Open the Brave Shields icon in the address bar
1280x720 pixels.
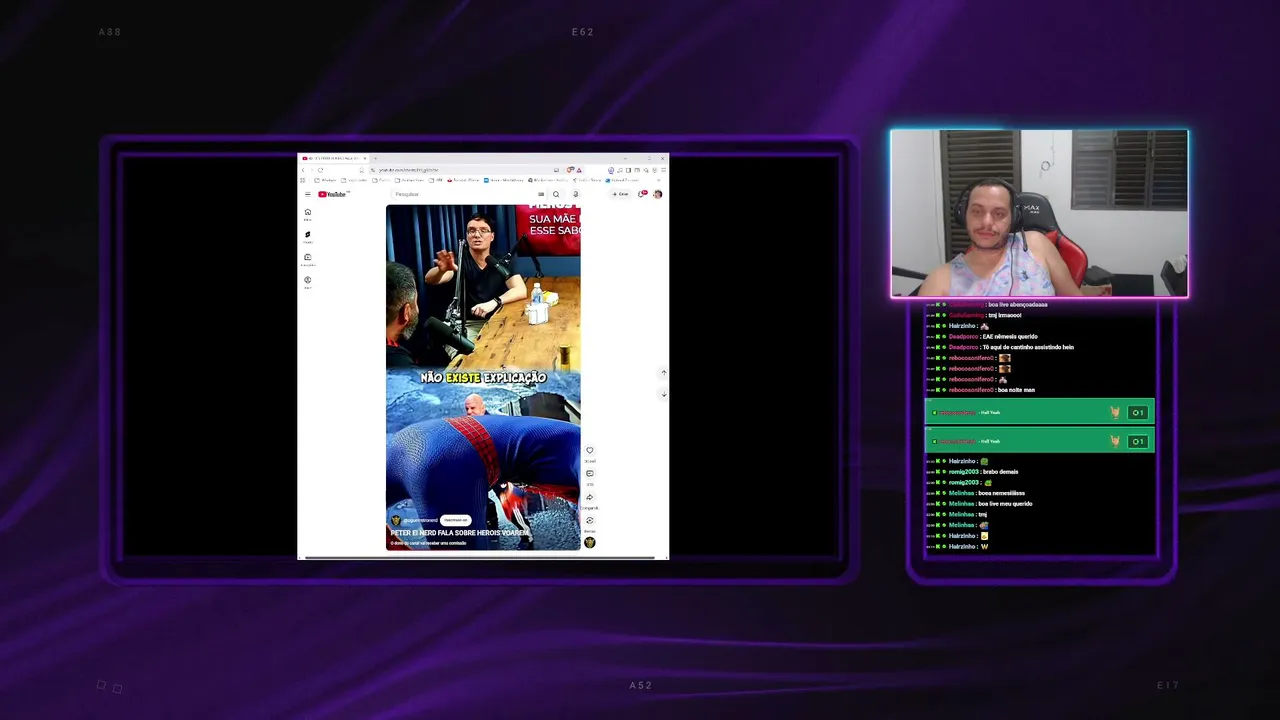[570, 170]
